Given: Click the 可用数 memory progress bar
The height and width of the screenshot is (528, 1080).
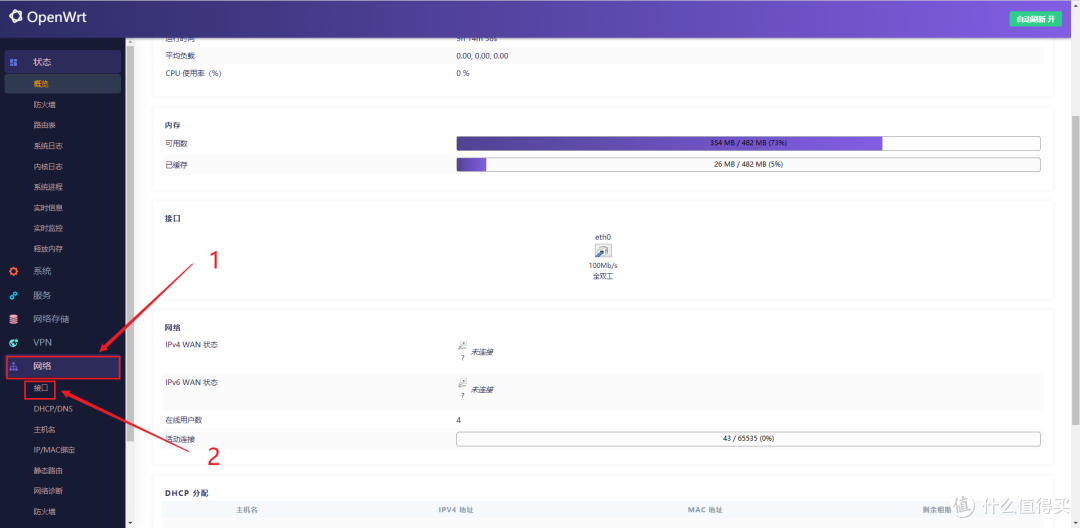Looking at the screenshot, I should tap(747, 143).
